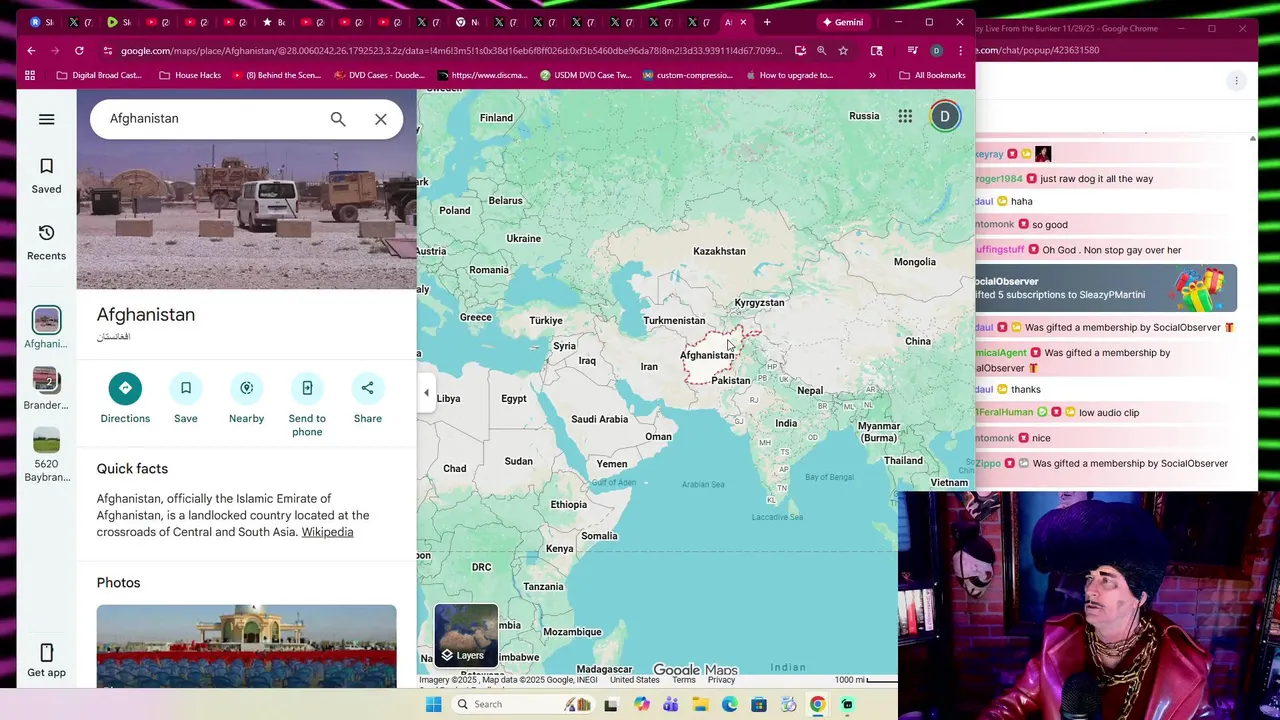Open the Wikipedia link in Quick facts

[327, 532]
